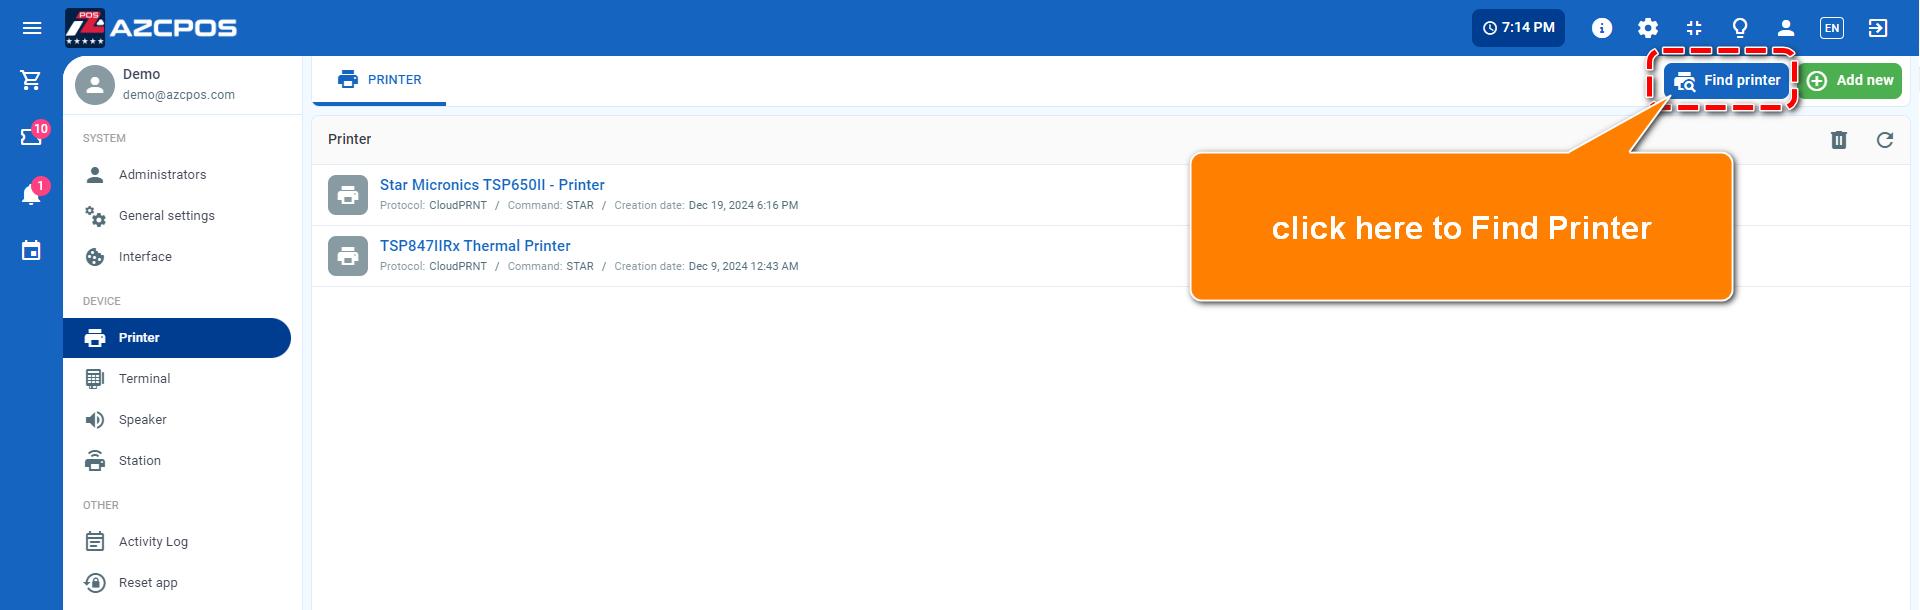Image resolution: width=1920 pixels, height=610 pixels.
Task: Click the delete trash icon in Printer panel
Action: [x=1839, y=140]
